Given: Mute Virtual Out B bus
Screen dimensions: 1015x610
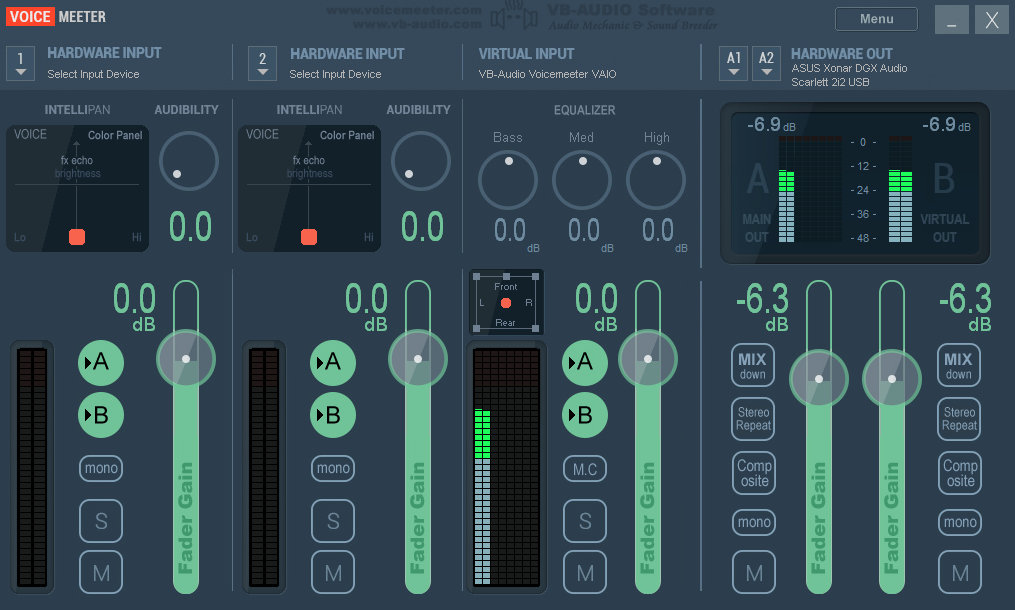Looking at the screenshot, I should point(960,572).
